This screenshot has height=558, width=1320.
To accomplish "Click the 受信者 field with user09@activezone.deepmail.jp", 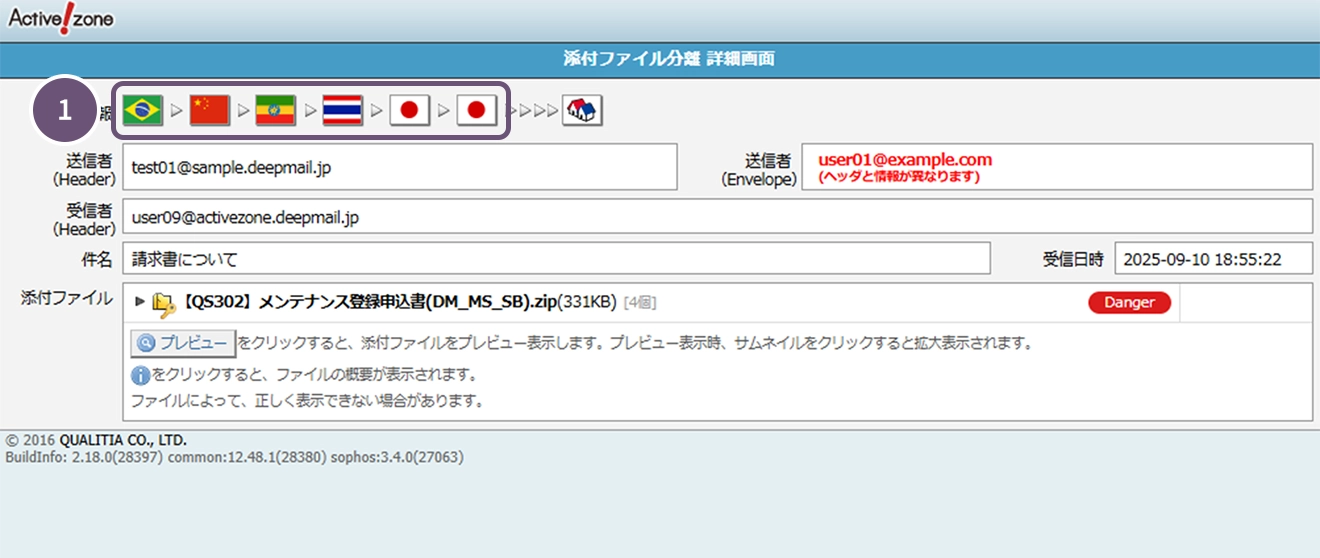I will [716, 216].
